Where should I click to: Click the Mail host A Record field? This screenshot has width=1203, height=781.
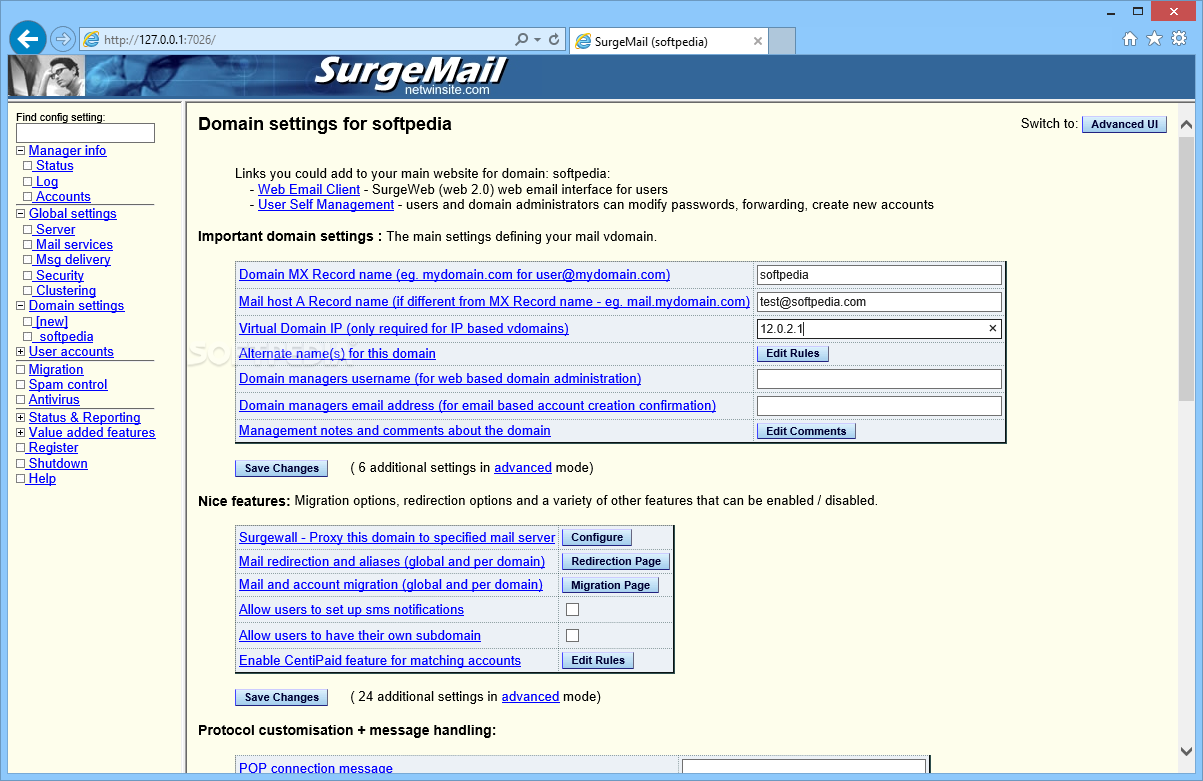tap(879, 302)
